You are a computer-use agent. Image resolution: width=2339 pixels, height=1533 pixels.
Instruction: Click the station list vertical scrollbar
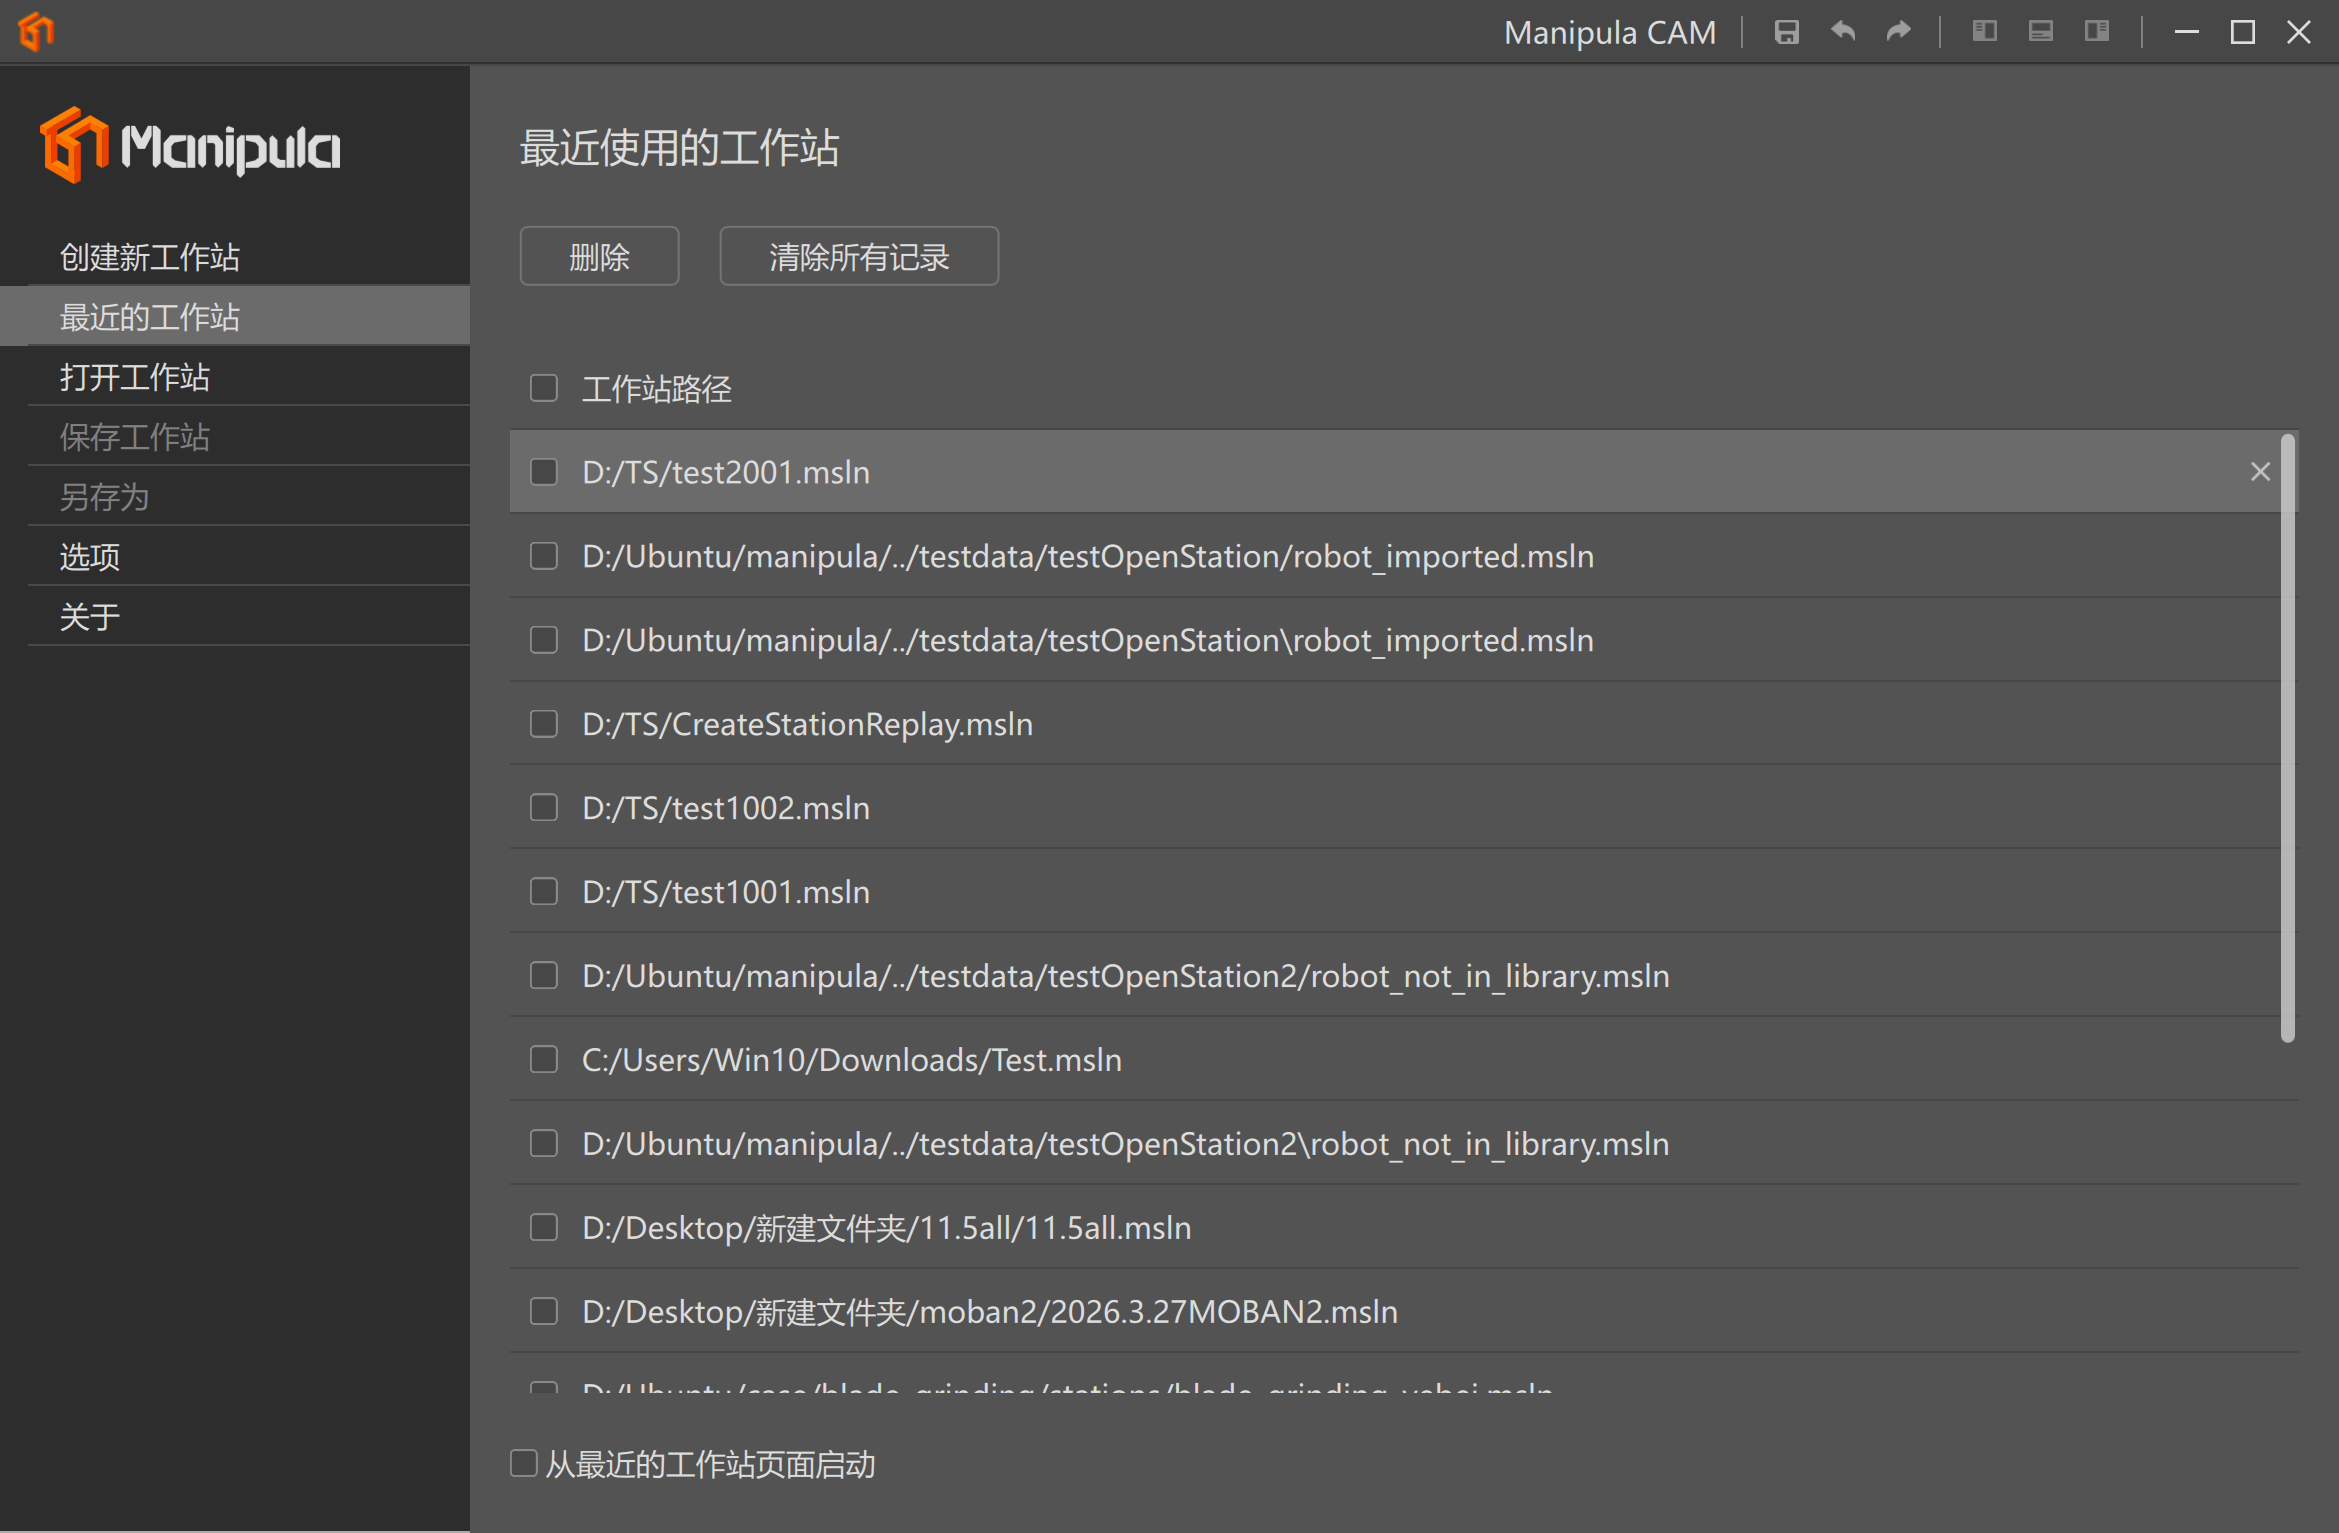tap(2288, 738)
